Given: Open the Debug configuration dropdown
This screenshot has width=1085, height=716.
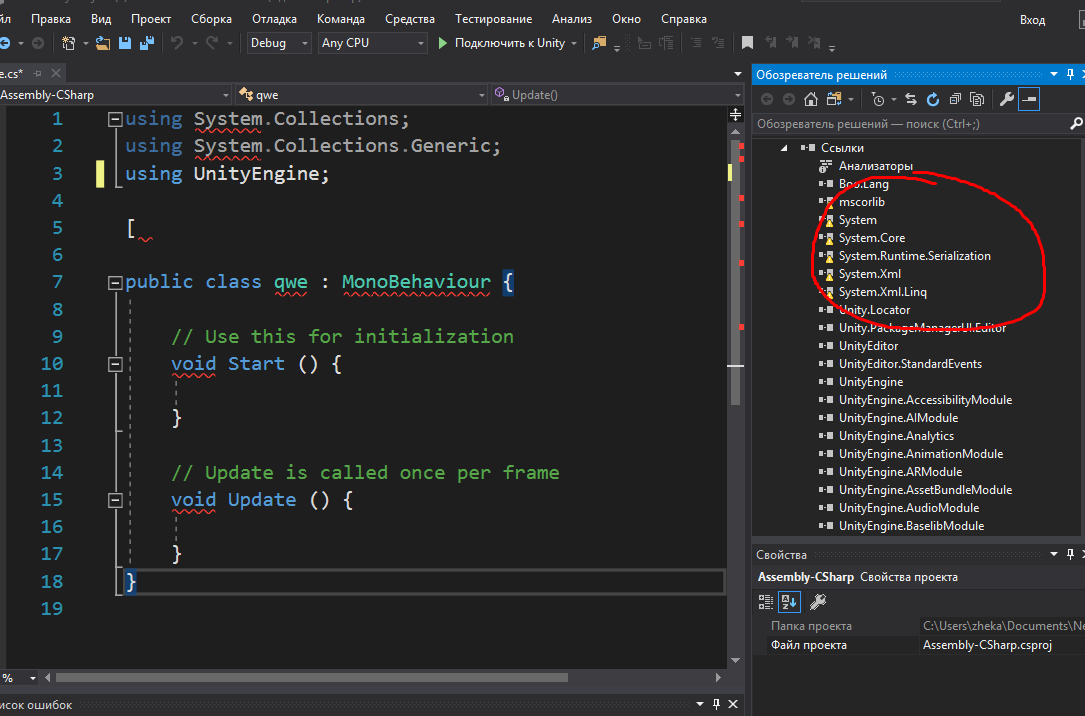Looking at the screenshot, I should tap(280, 43).
